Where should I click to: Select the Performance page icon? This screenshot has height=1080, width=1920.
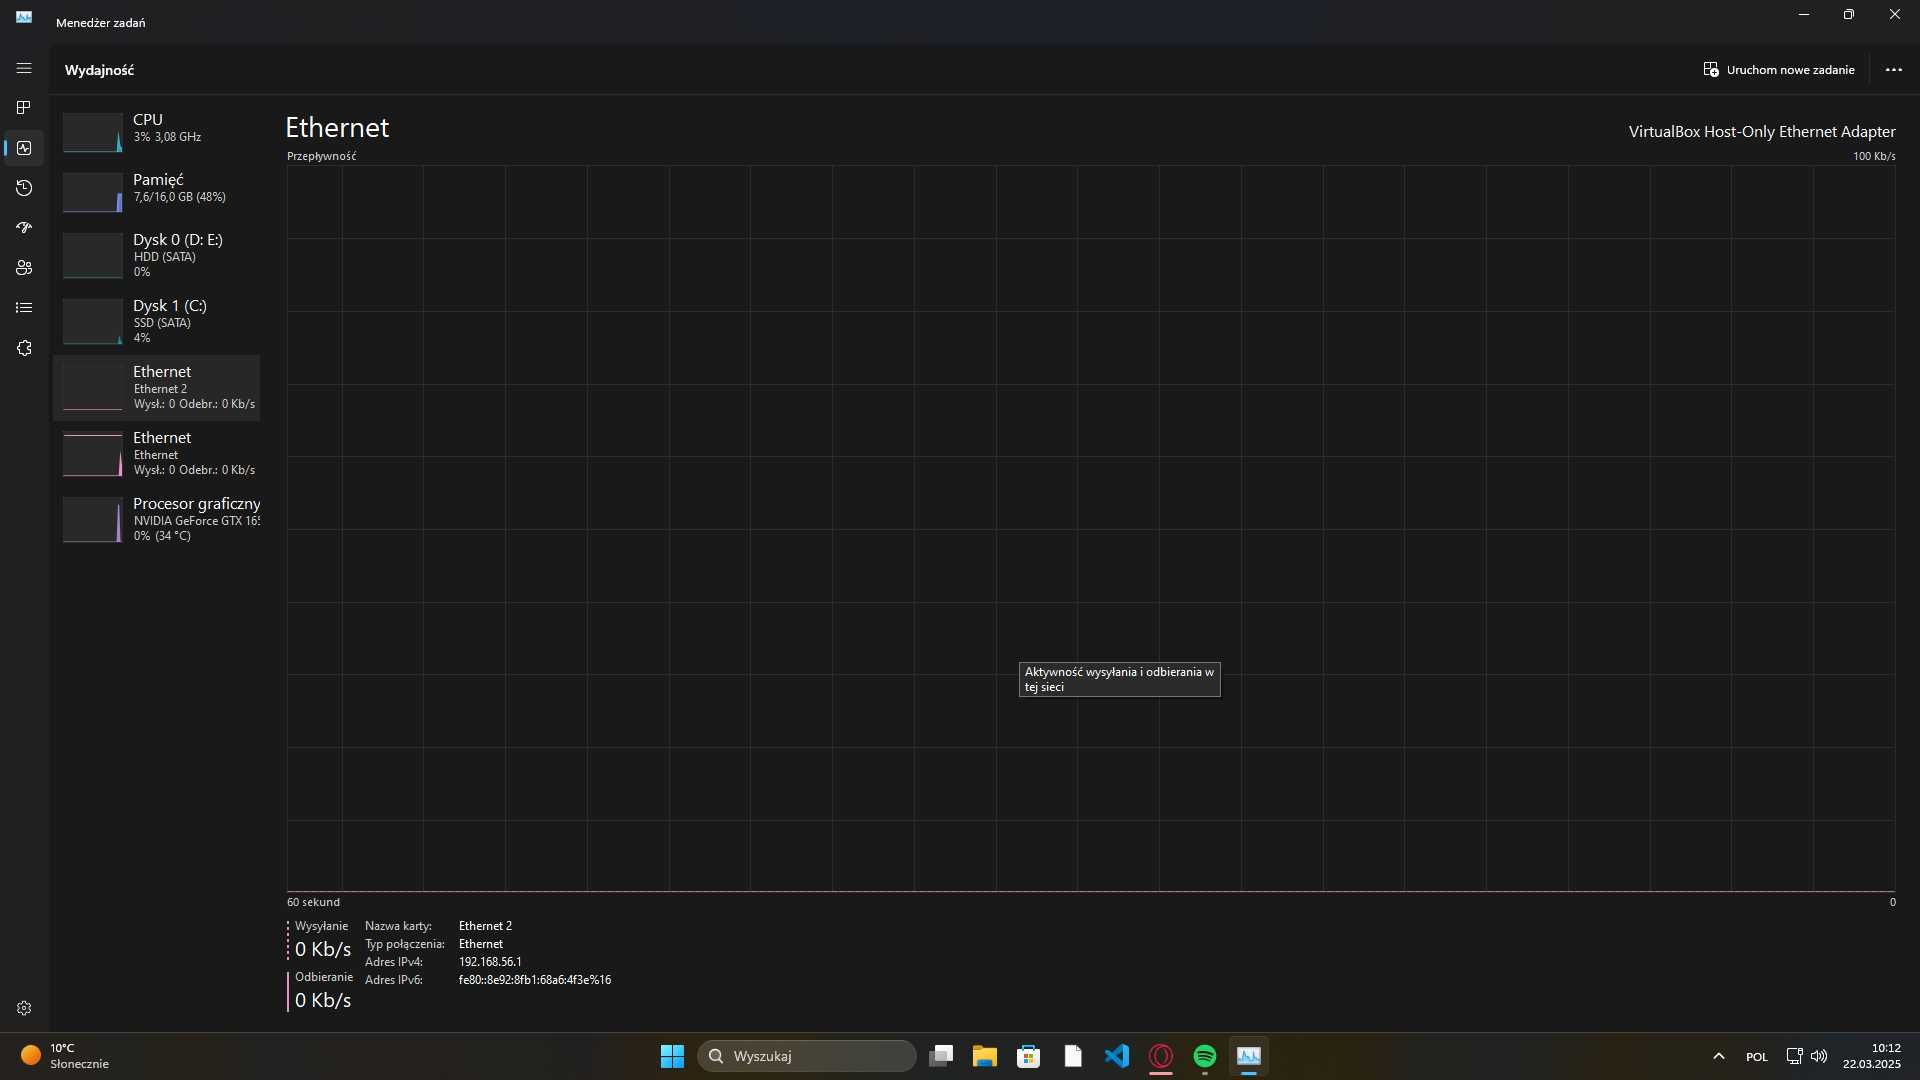(x=24, y=148)
